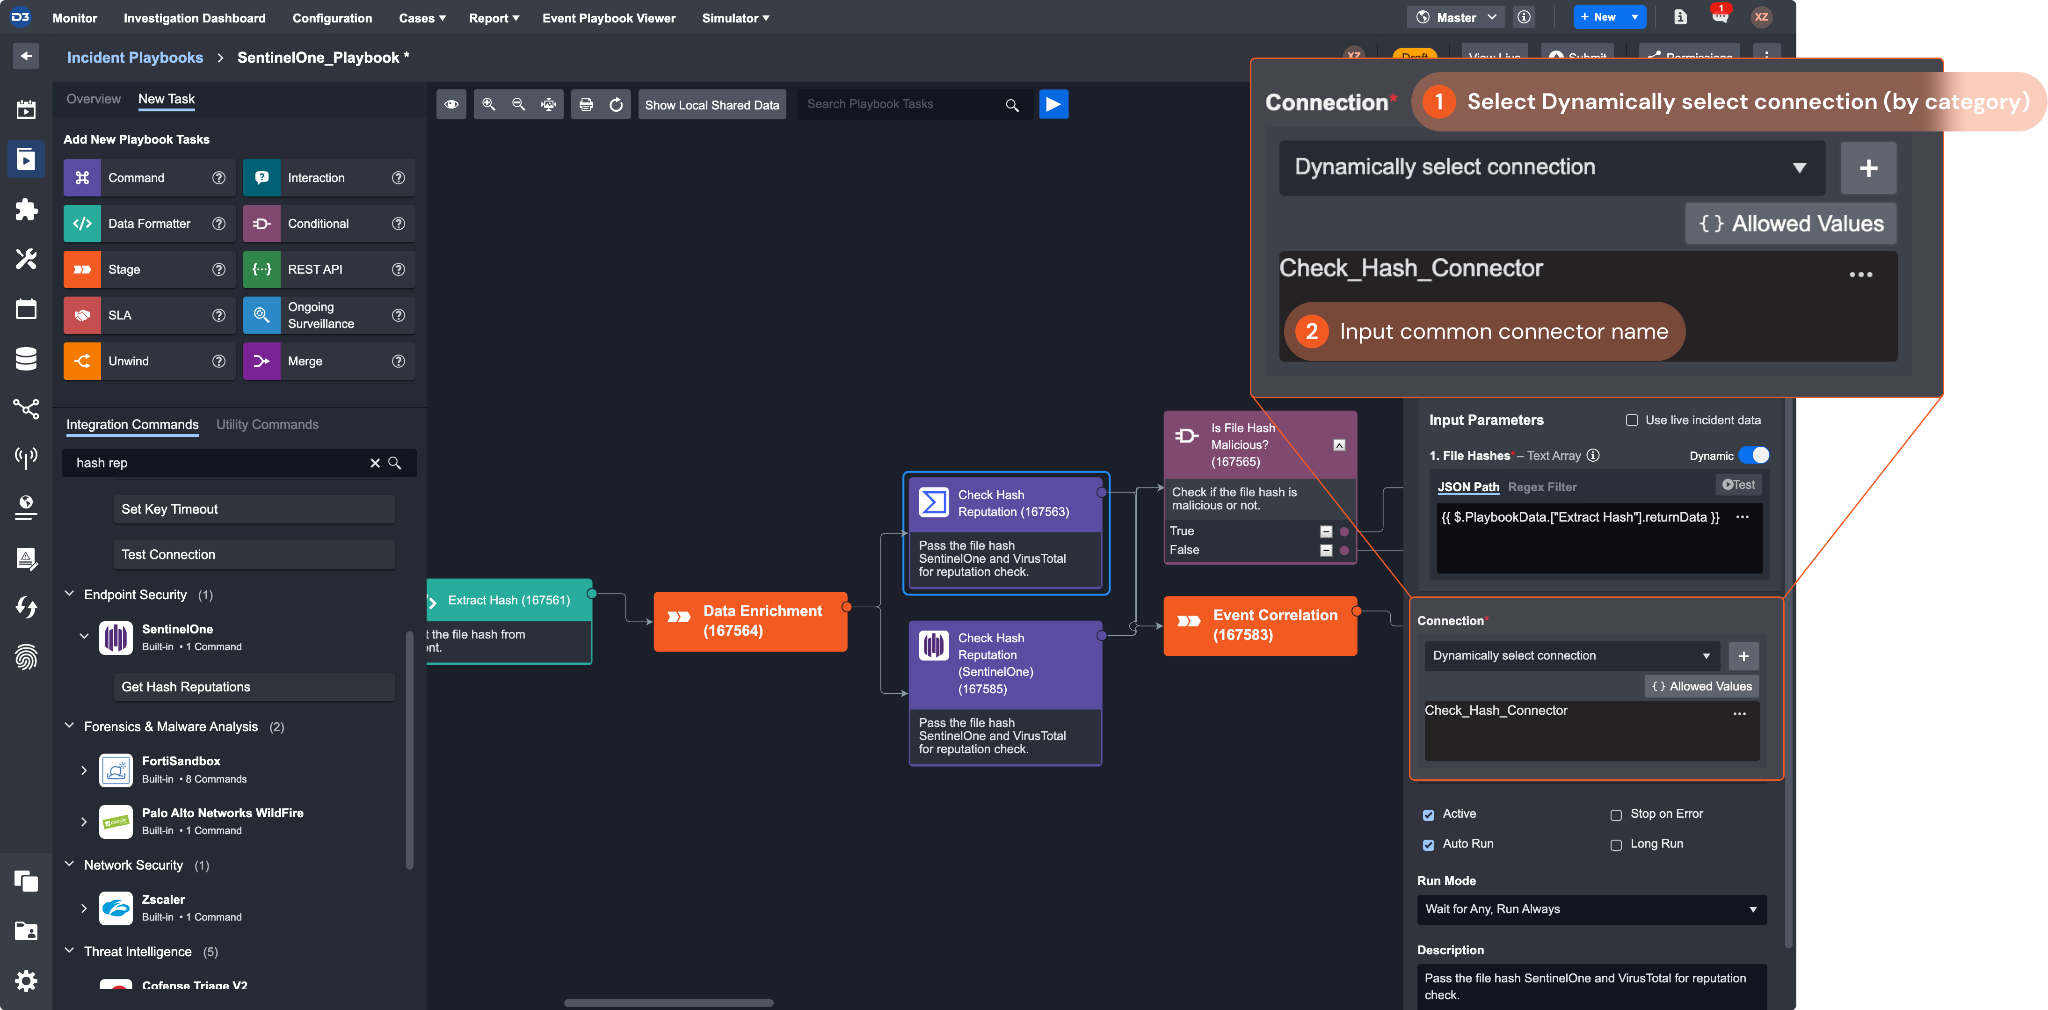Uncheck the Active checkbox

click(1429, 815)
